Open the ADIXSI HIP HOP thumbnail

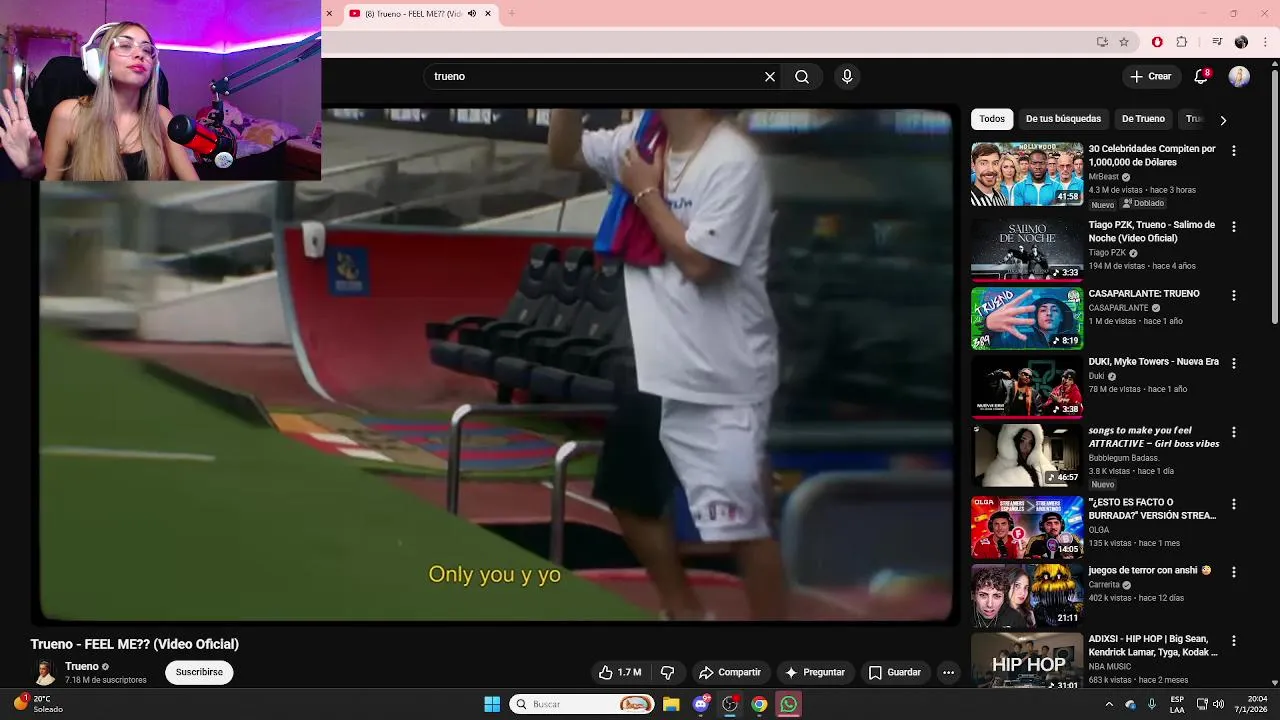pos(1027,660)
